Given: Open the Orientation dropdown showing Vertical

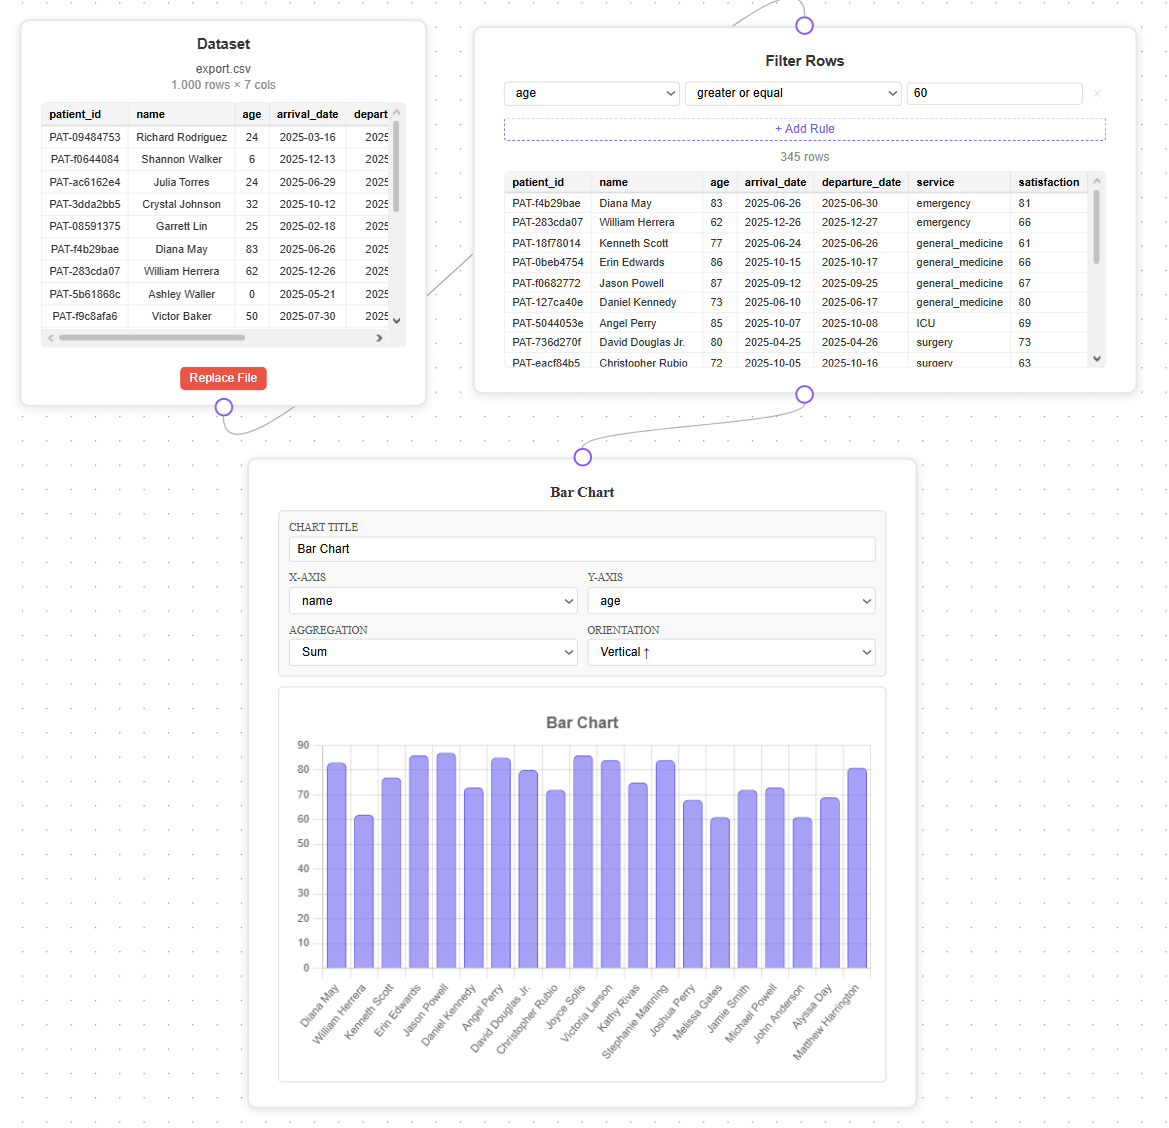Looking at the screenshot, I should point(731,651).
